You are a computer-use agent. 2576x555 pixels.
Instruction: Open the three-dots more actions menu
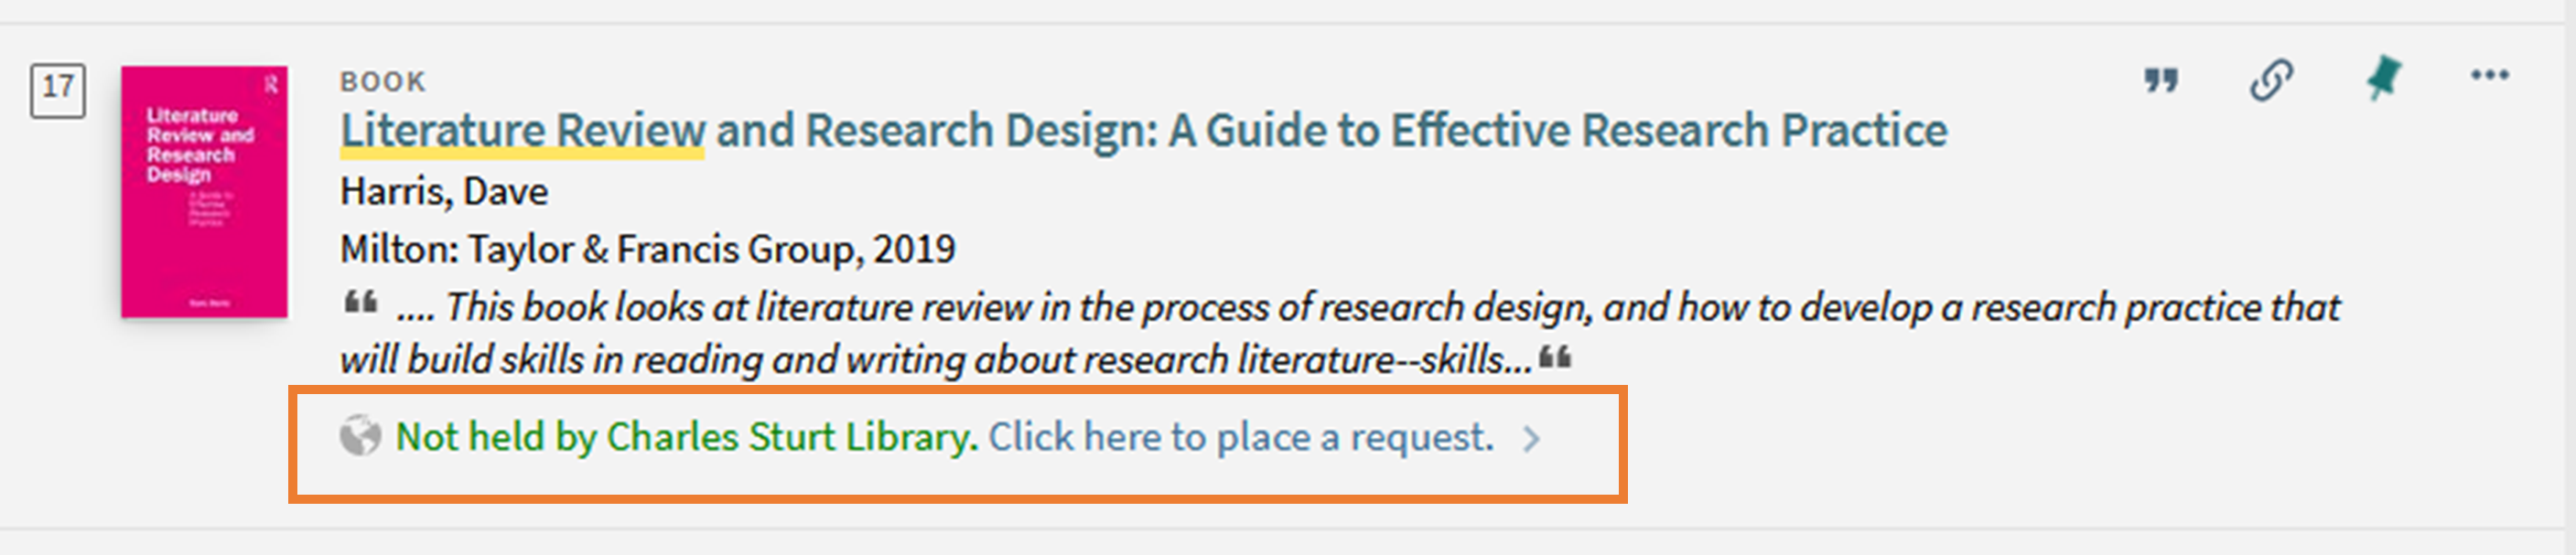tap(2489, 75)
